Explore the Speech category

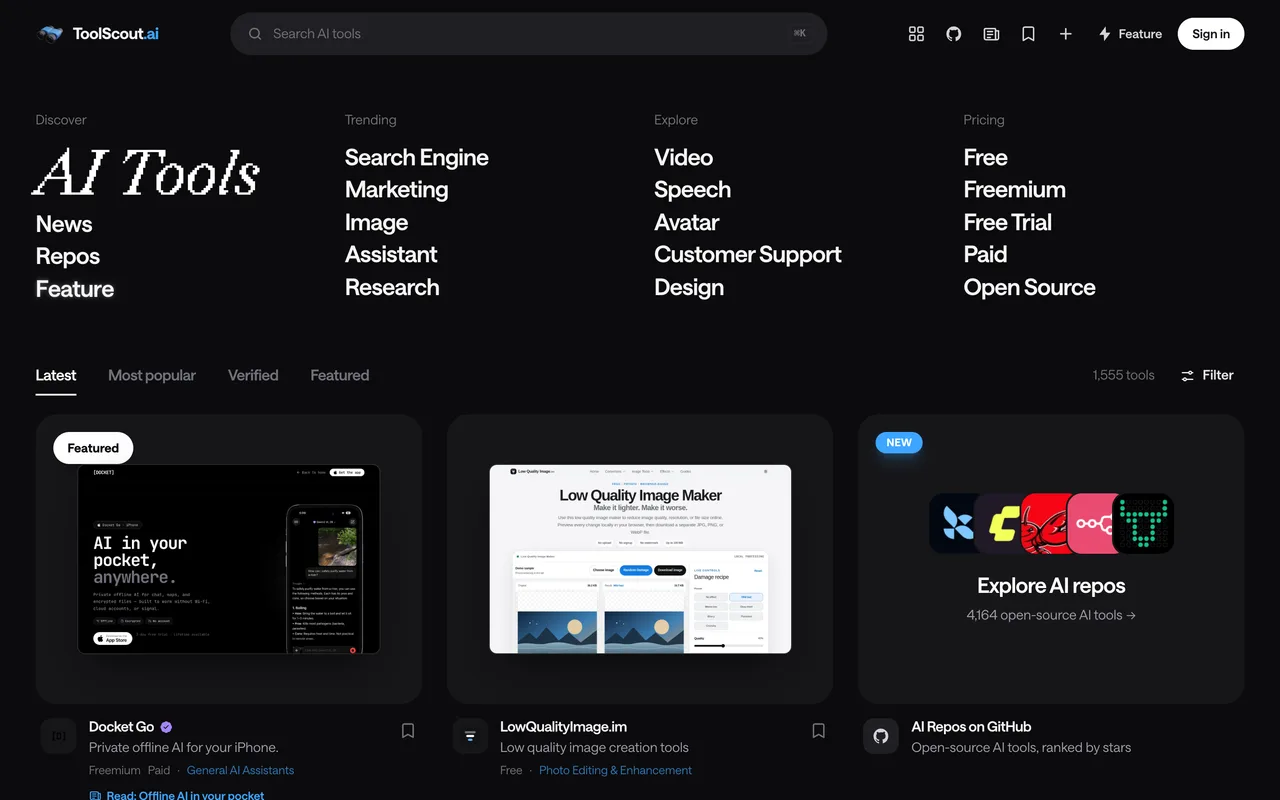(693, 189)
